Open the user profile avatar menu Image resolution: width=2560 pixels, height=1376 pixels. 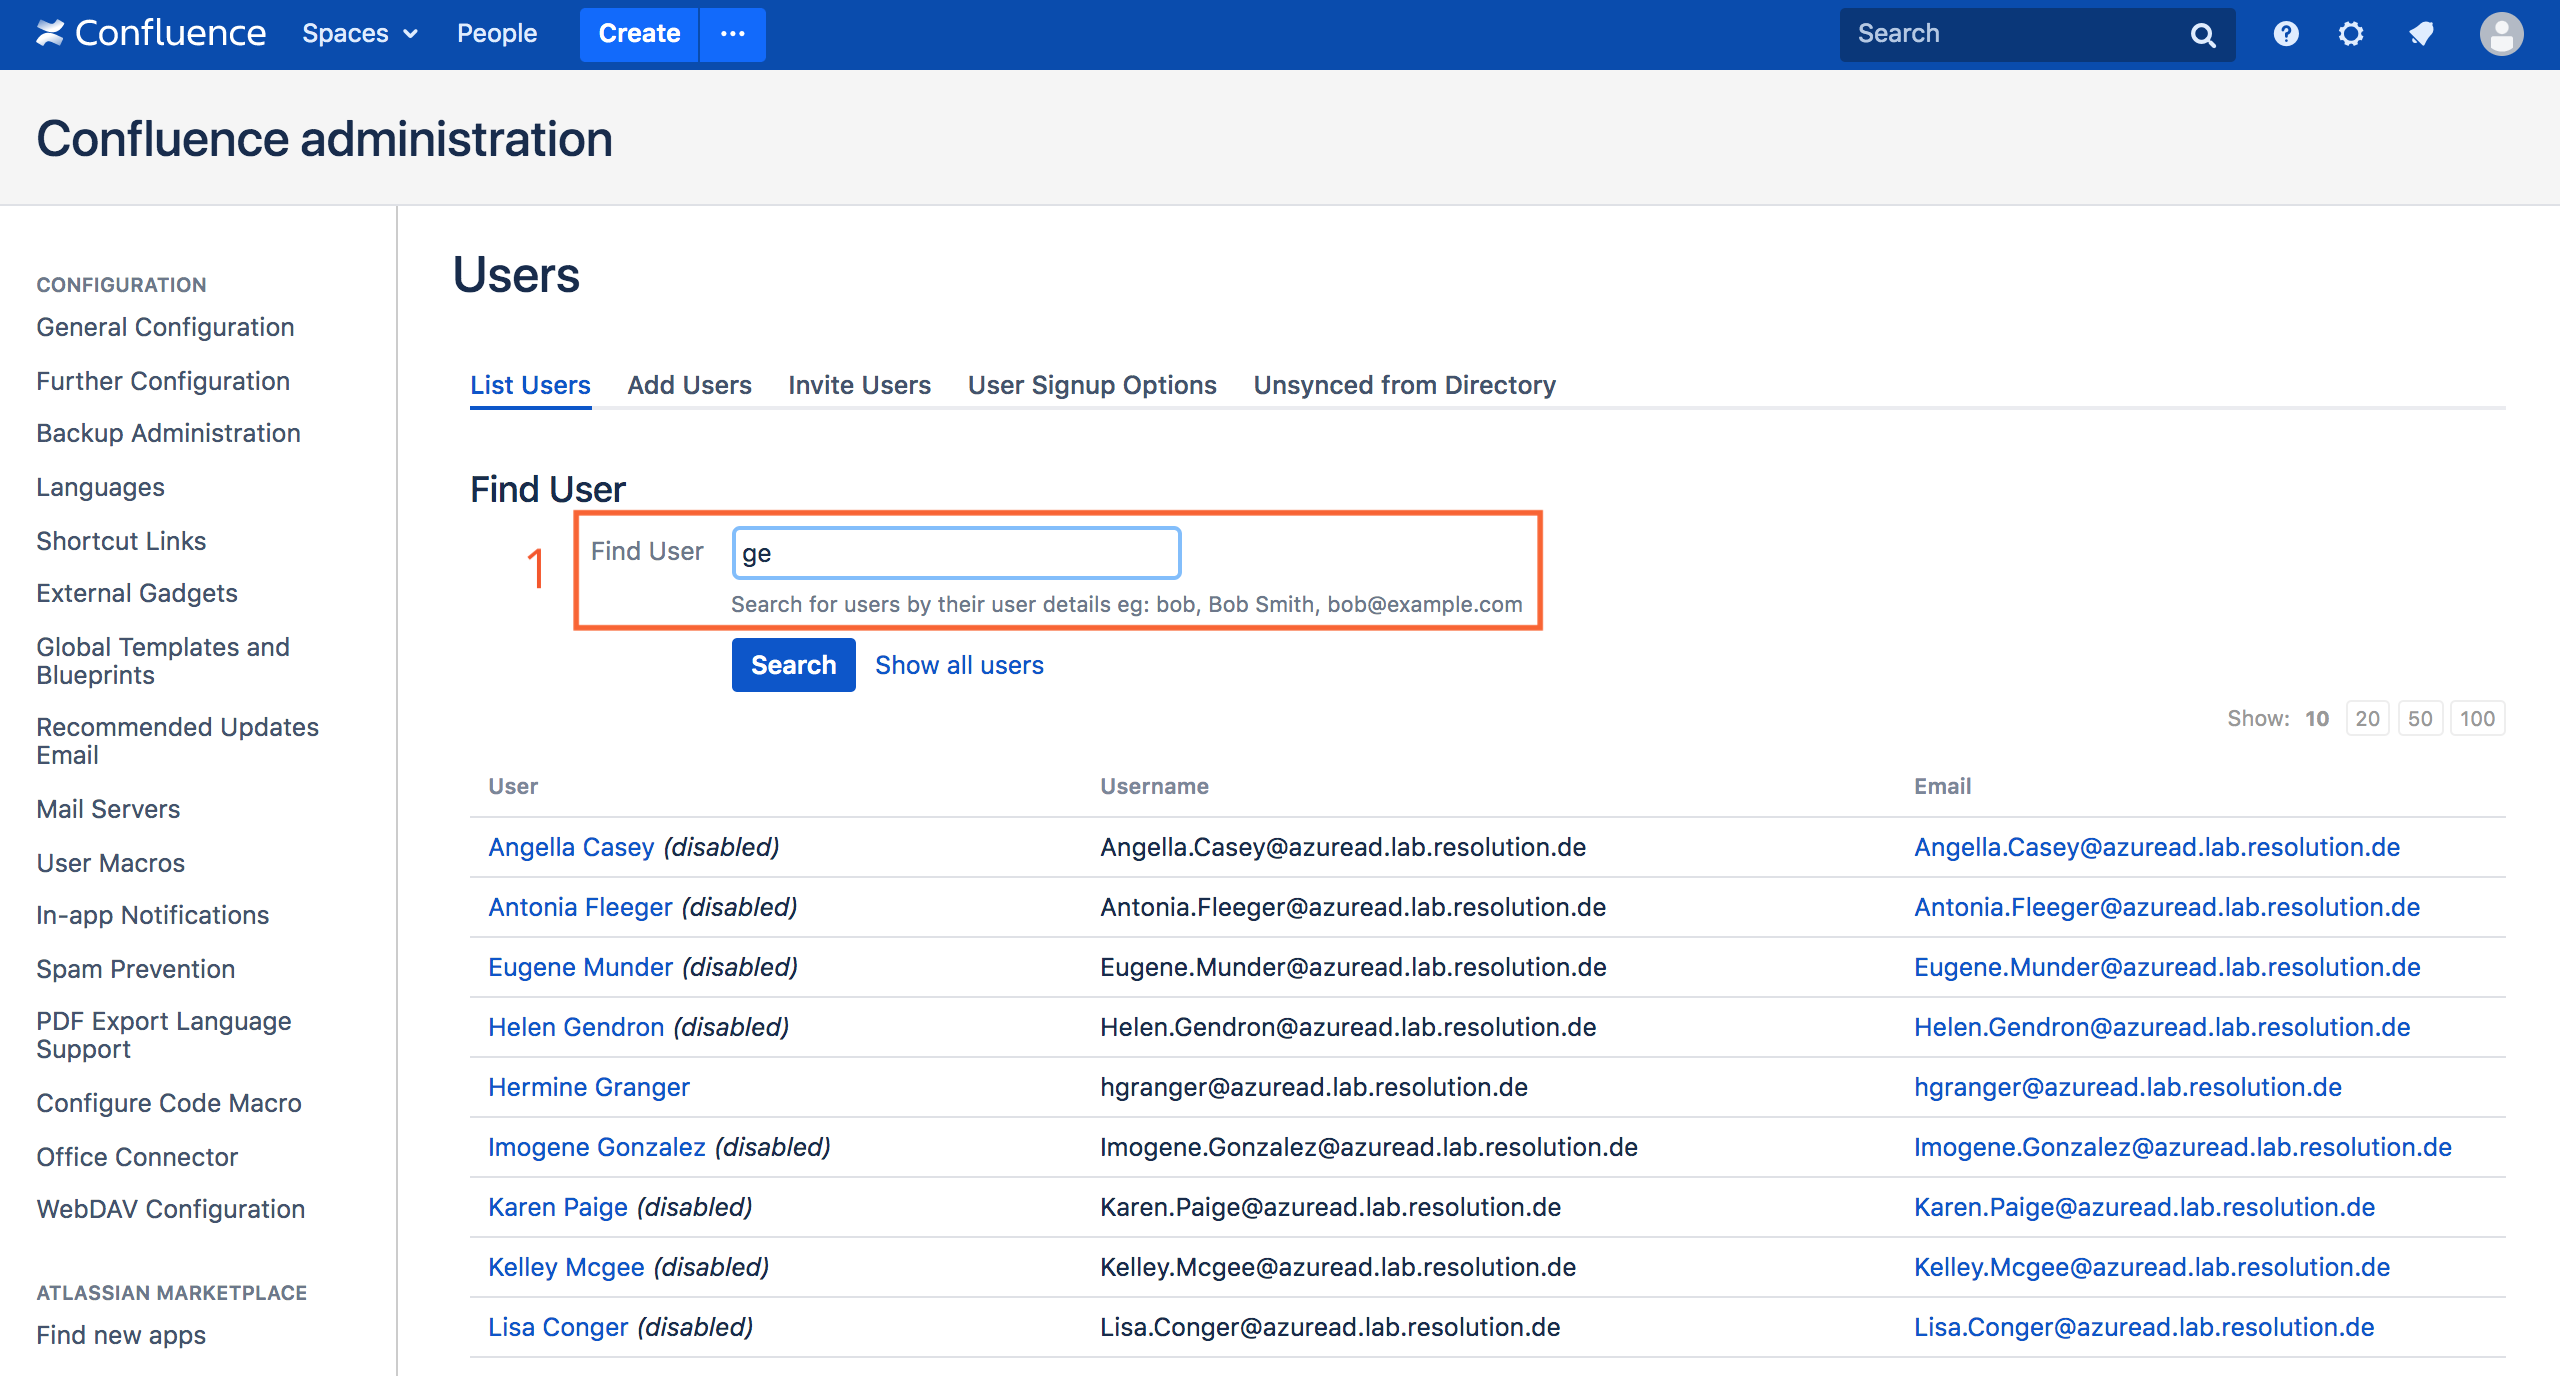[2501, 34]
